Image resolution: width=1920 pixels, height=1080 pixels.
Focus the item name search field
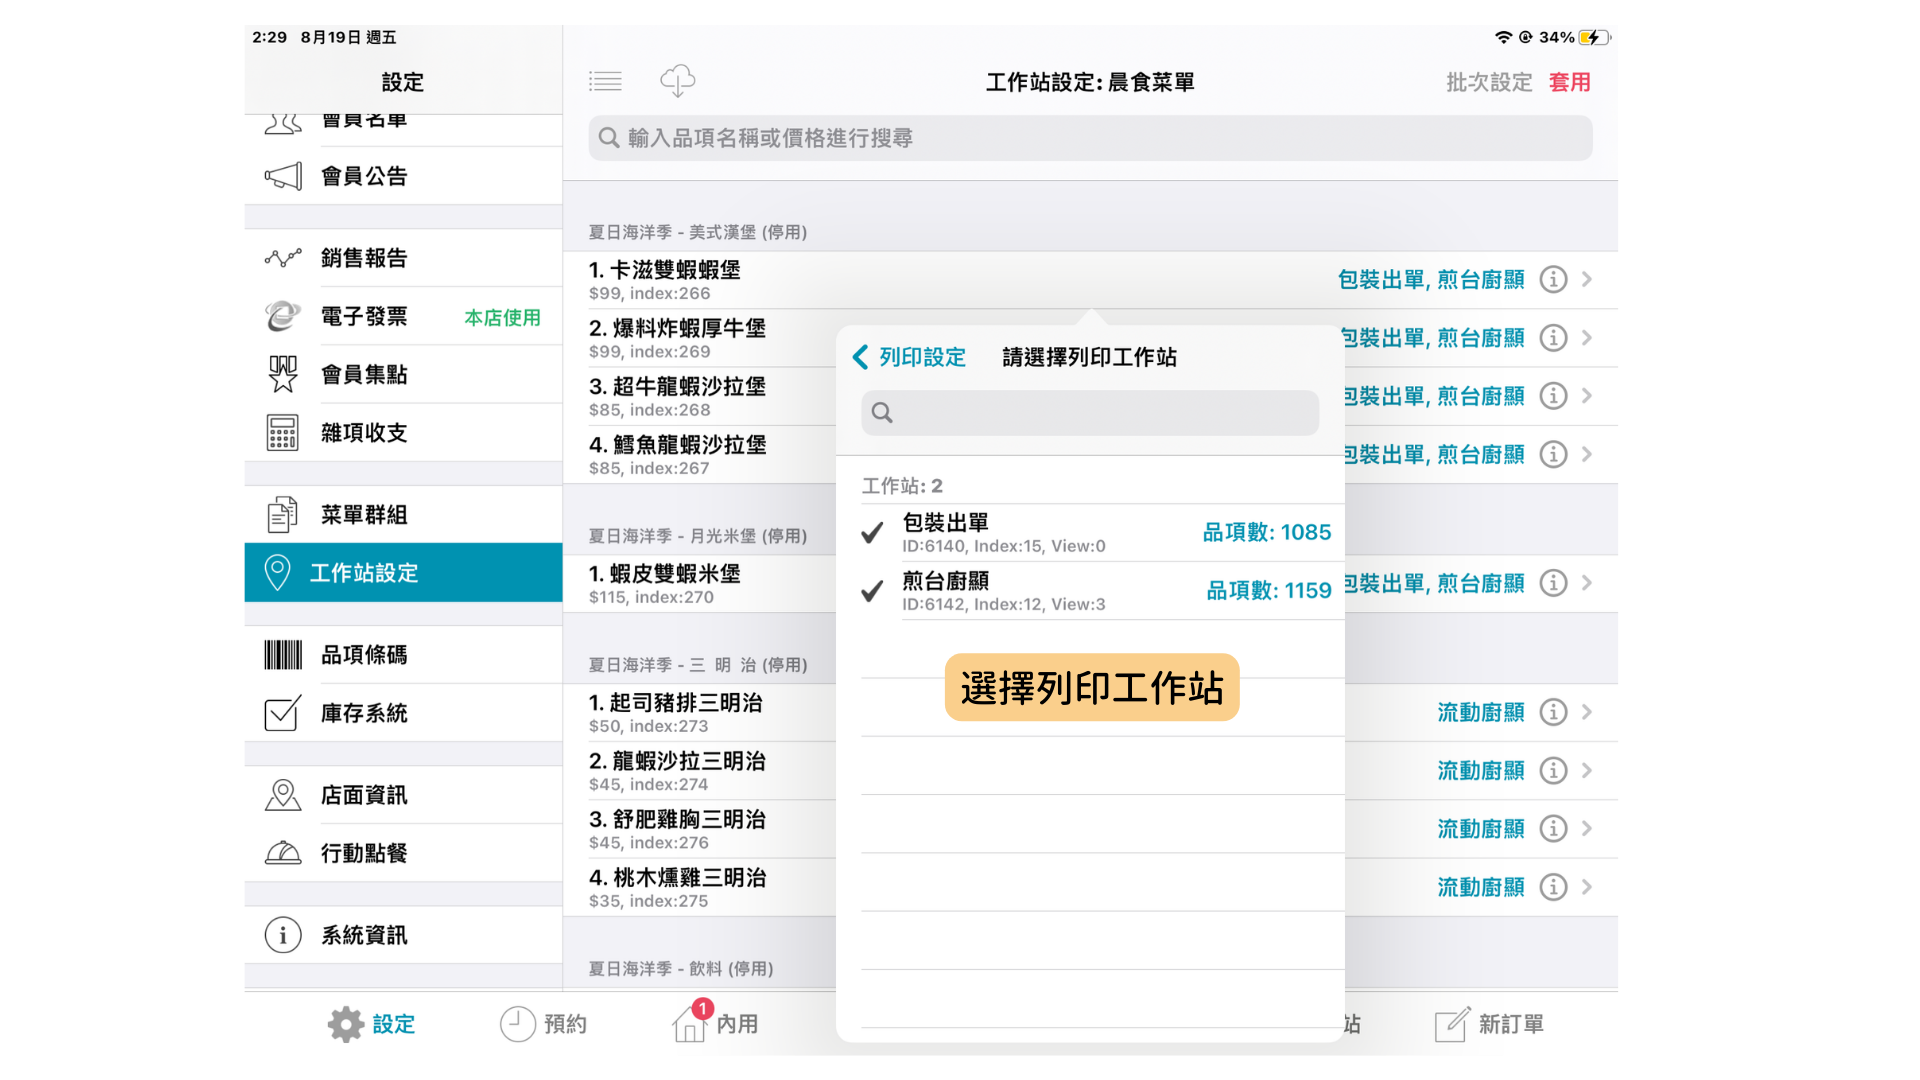click(1090, 138)
